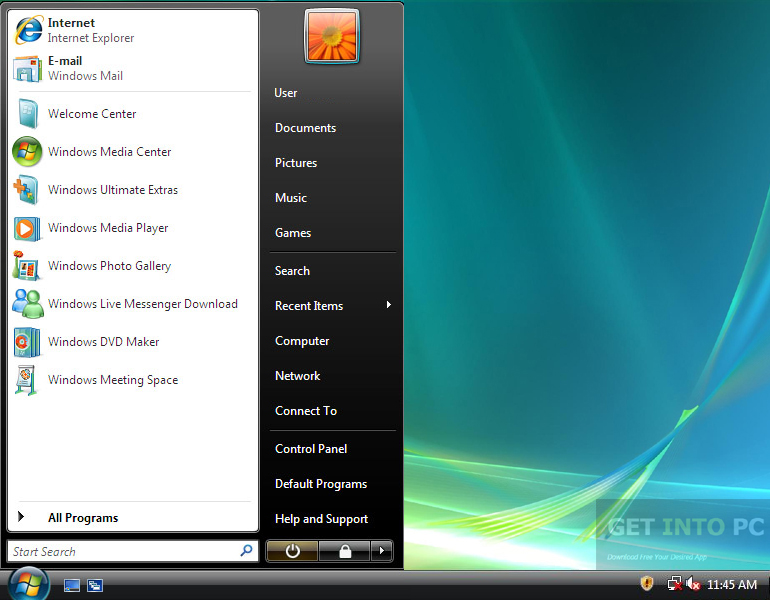Expand the shutdown options arrow
This screenshot has width=770, height=600.
[x=382, y=551]
